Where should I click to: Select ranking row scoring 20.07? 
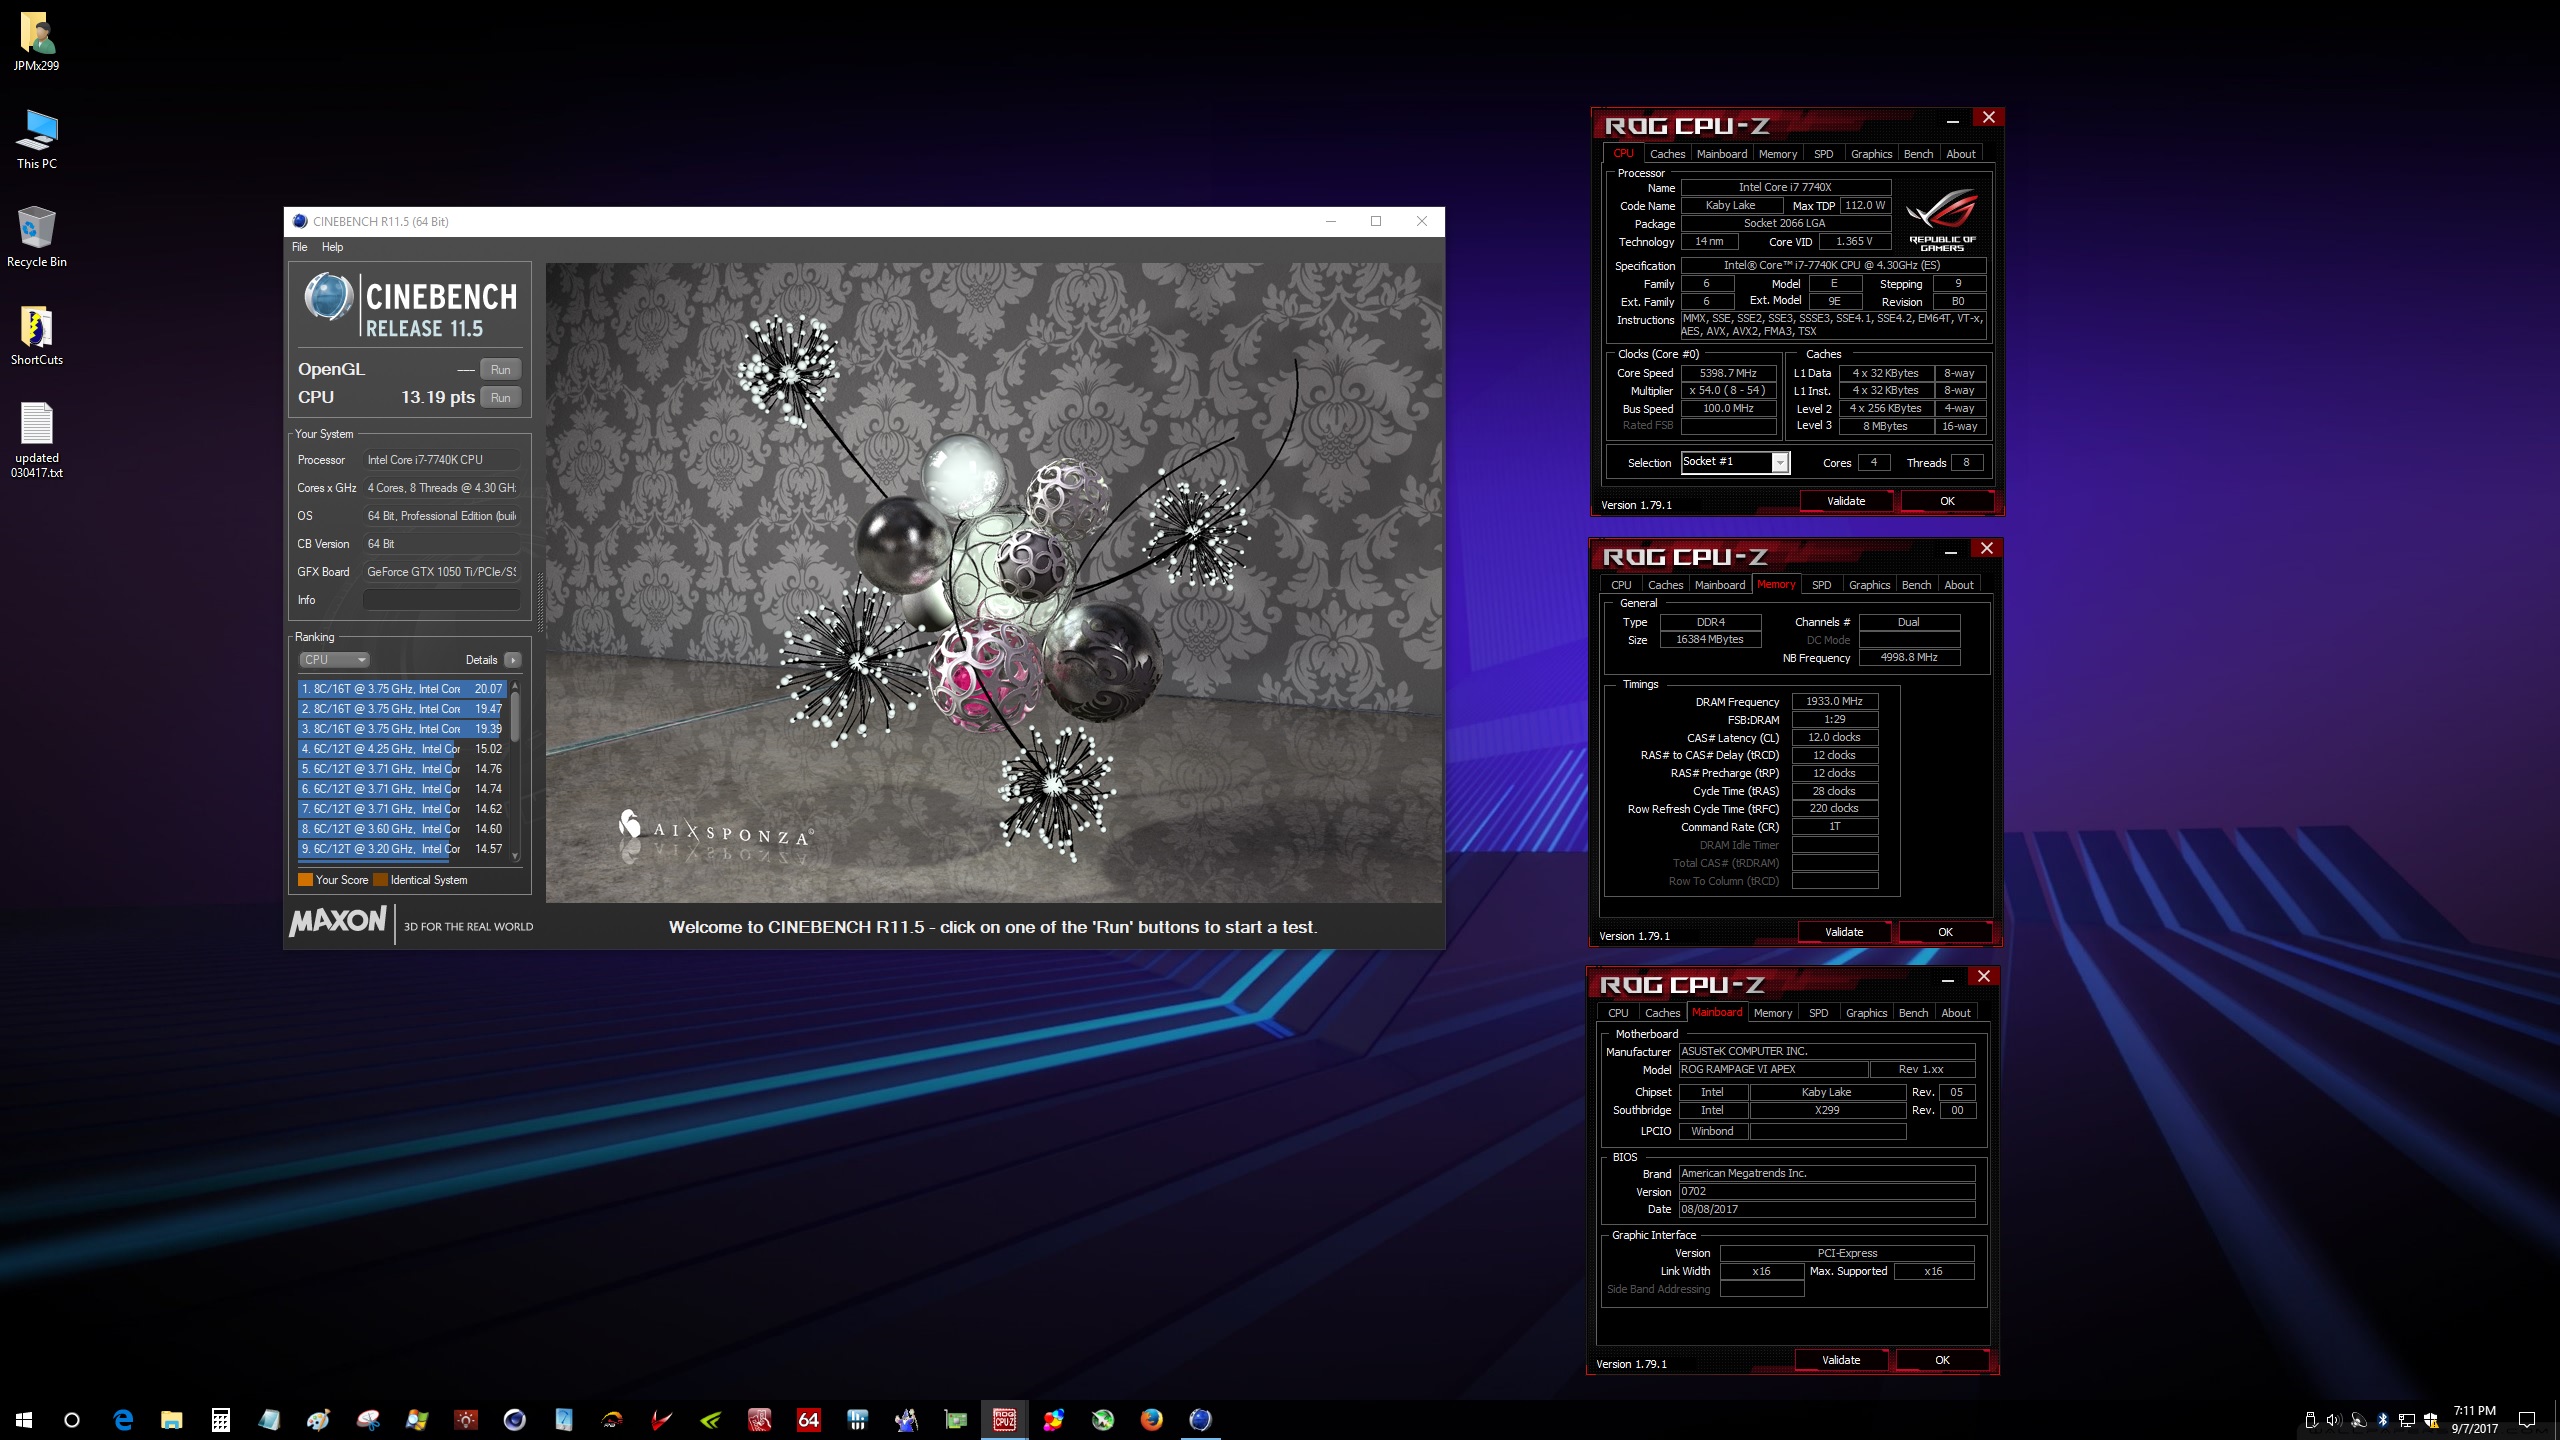click(x=402, y=689)
